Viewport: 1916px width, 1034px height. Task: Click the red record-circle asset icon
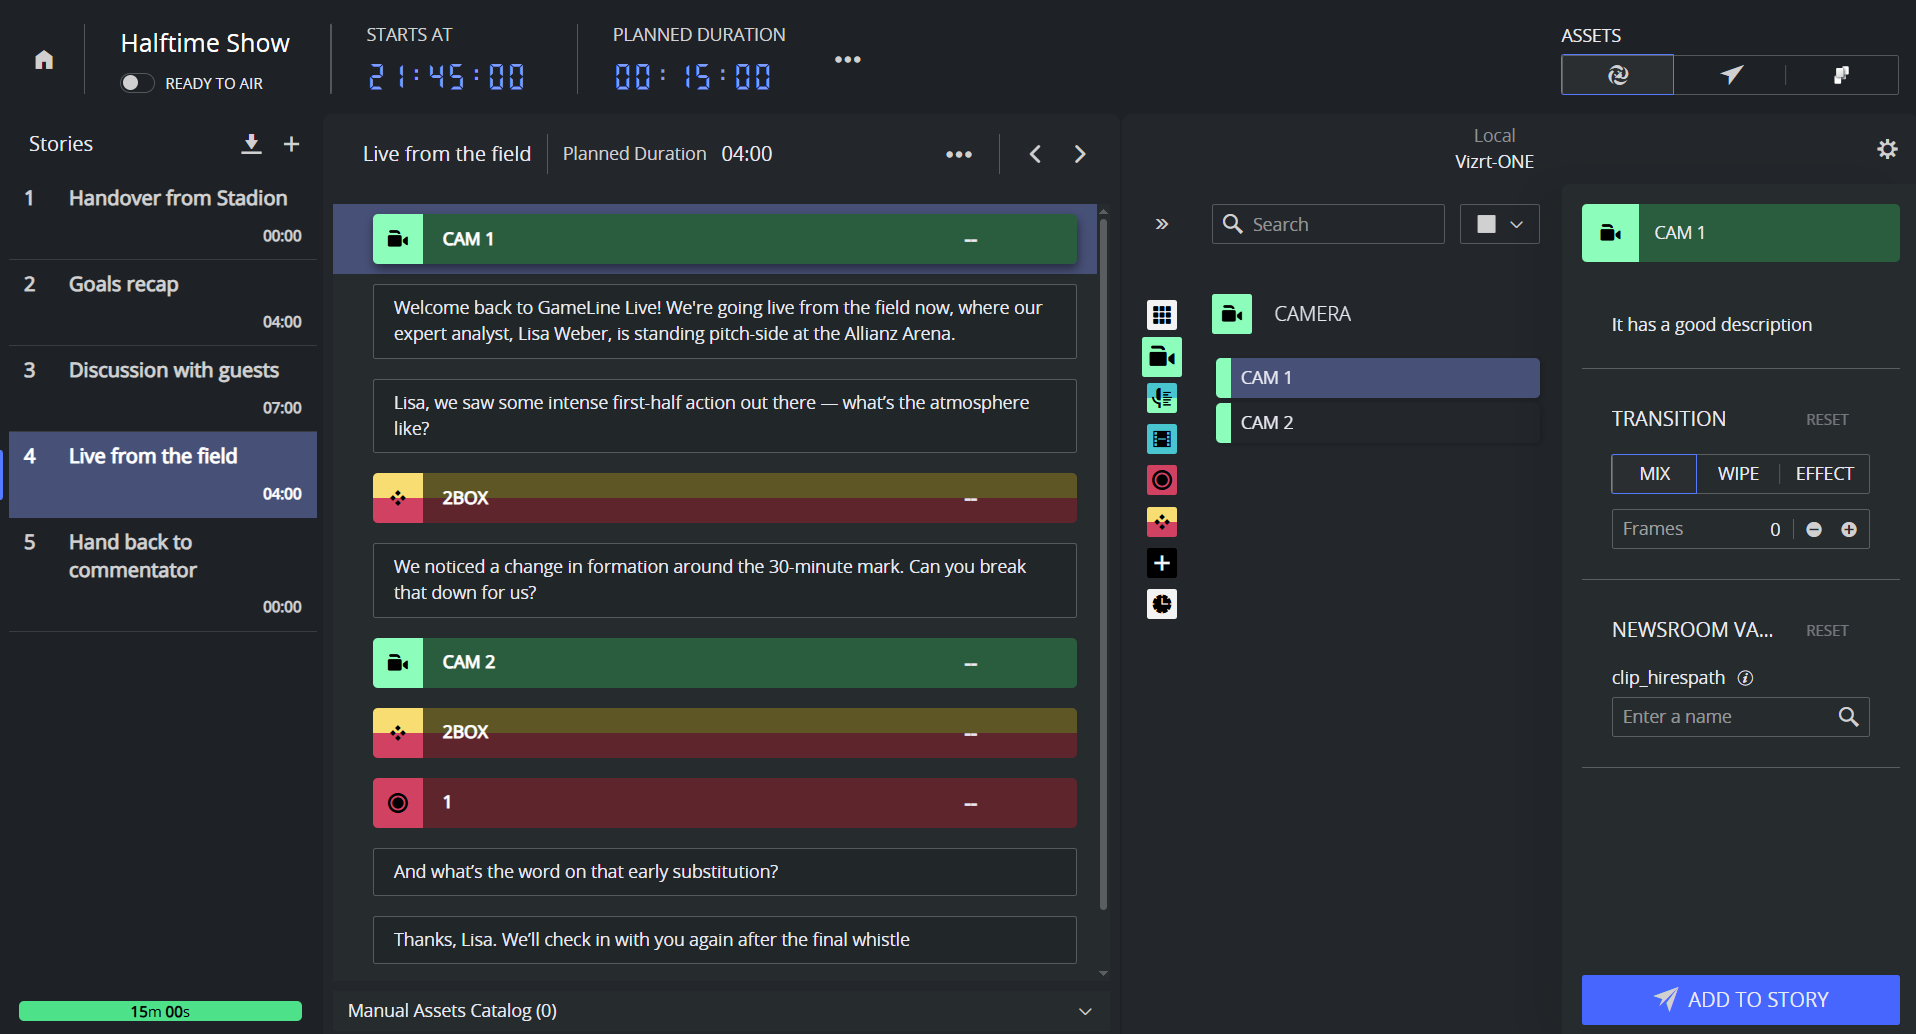point(1161,480)
